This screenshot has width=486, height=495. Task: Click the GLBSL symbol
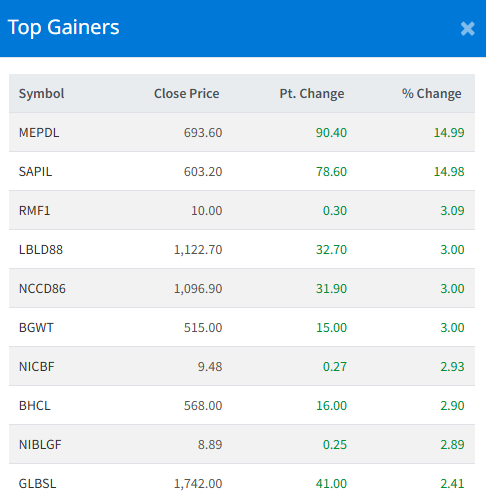[37, 484]
